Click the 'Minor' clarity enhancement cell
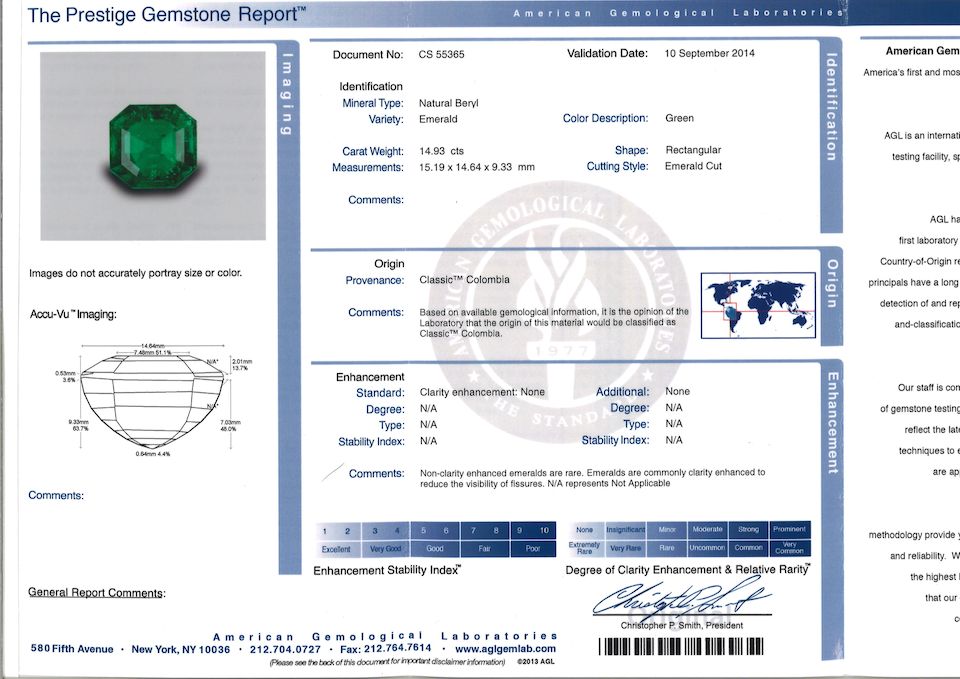Image resolution: width=960 pixels, height=679 pixels. click(667, 530)
